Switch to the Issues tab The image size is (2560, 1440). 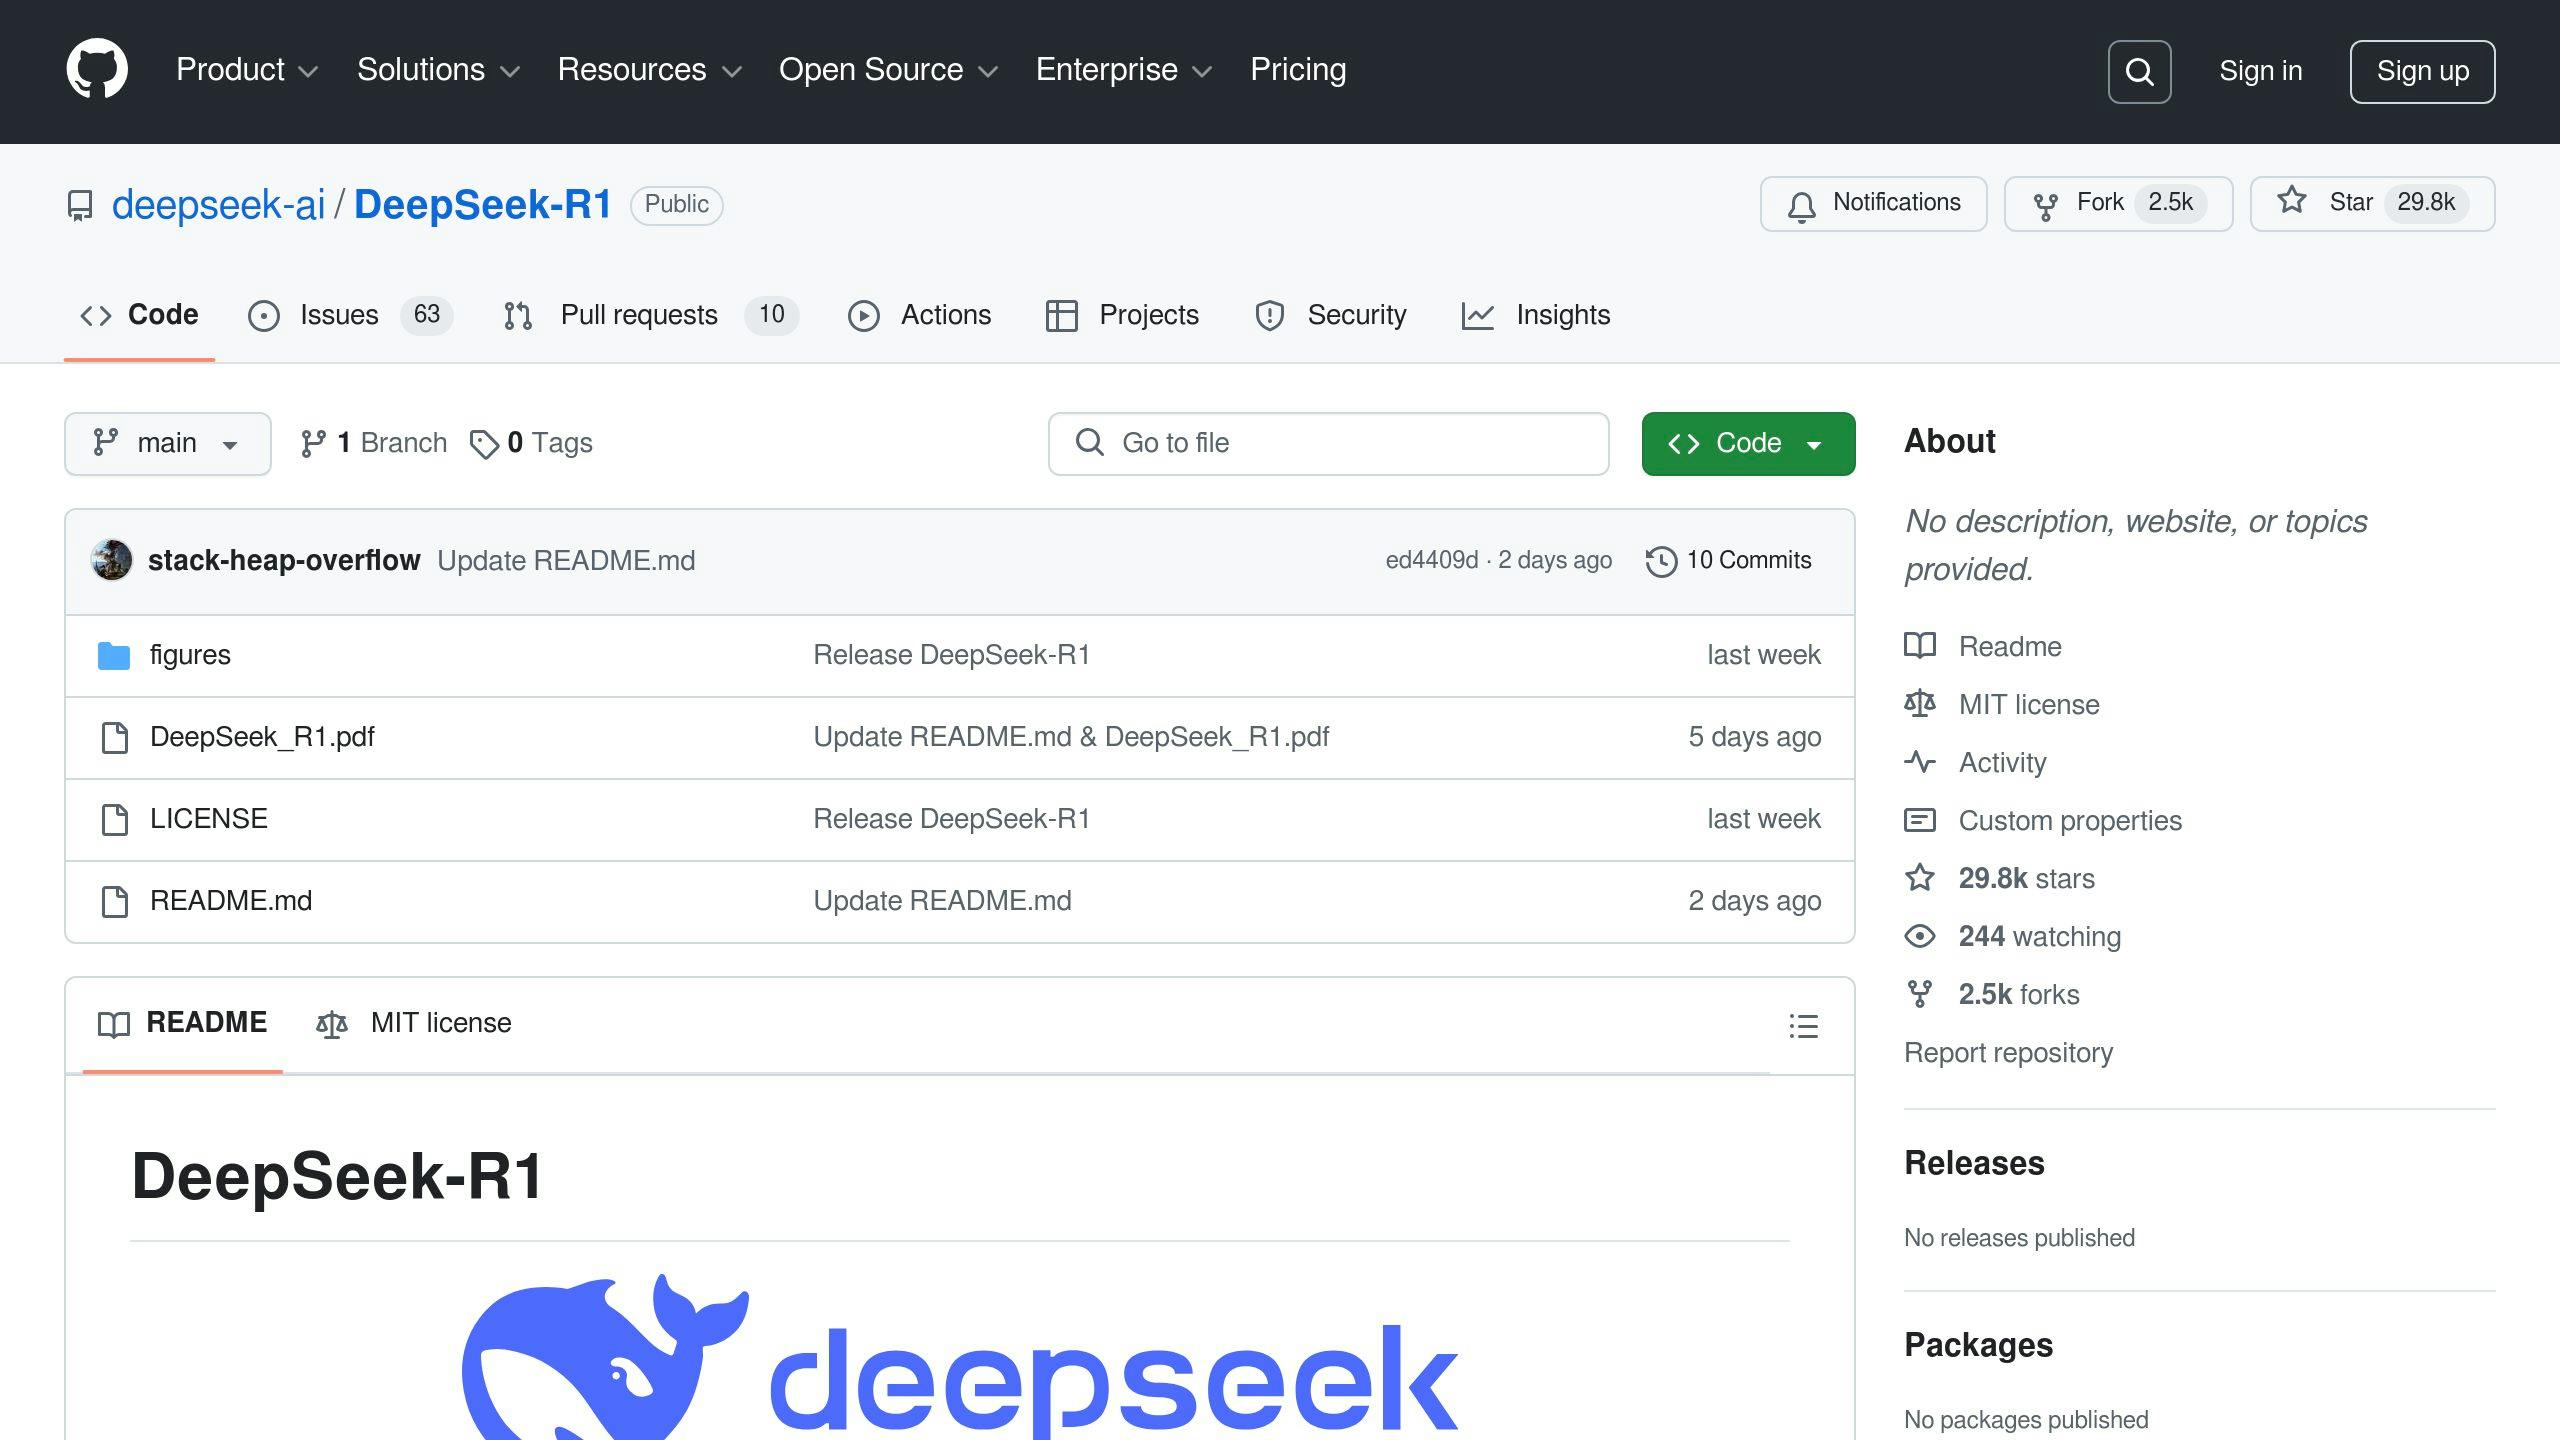pos(350,315)
